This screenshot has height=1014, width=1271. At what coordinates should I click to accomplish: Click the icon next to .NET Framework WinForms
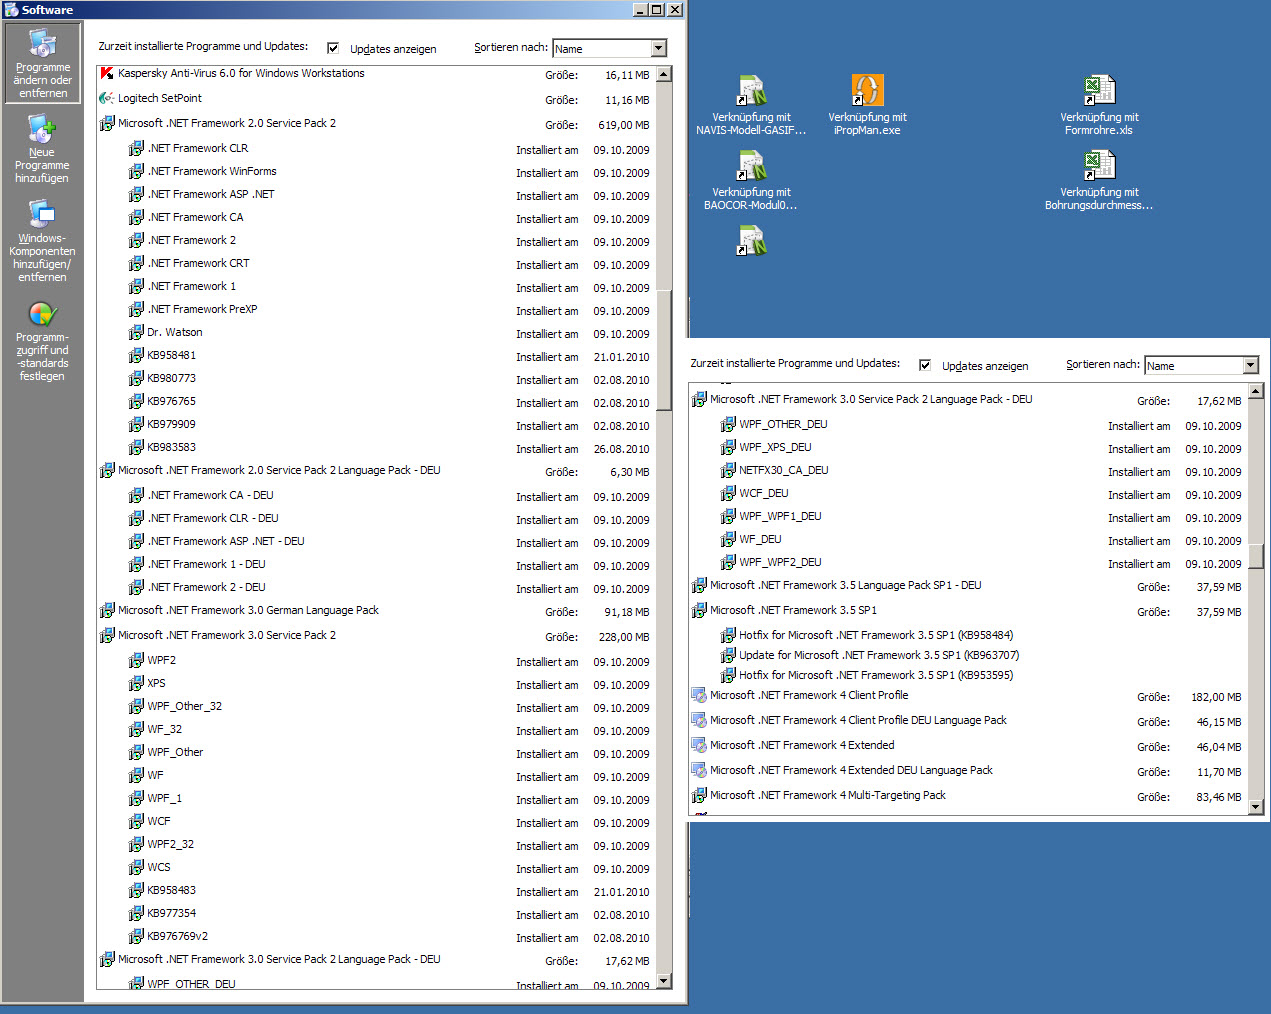point(136,172)
